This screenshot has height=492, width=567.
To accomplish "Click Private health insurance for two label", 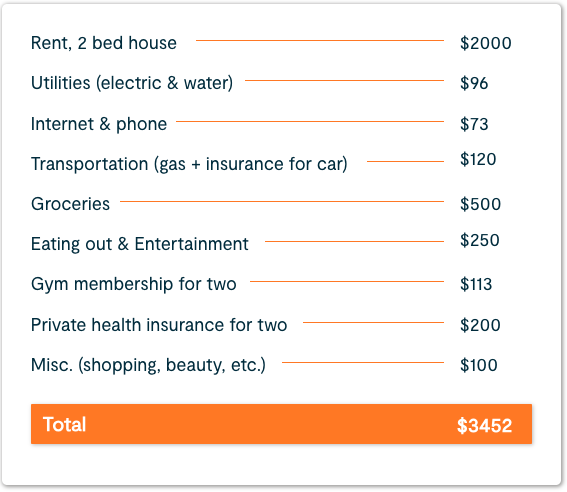I will (x=159, y=325).
